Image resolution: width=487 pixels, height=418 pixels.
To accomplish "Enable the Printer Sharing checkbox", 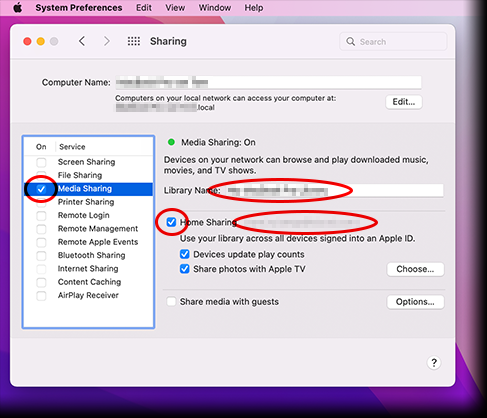I will coord(41,202).
